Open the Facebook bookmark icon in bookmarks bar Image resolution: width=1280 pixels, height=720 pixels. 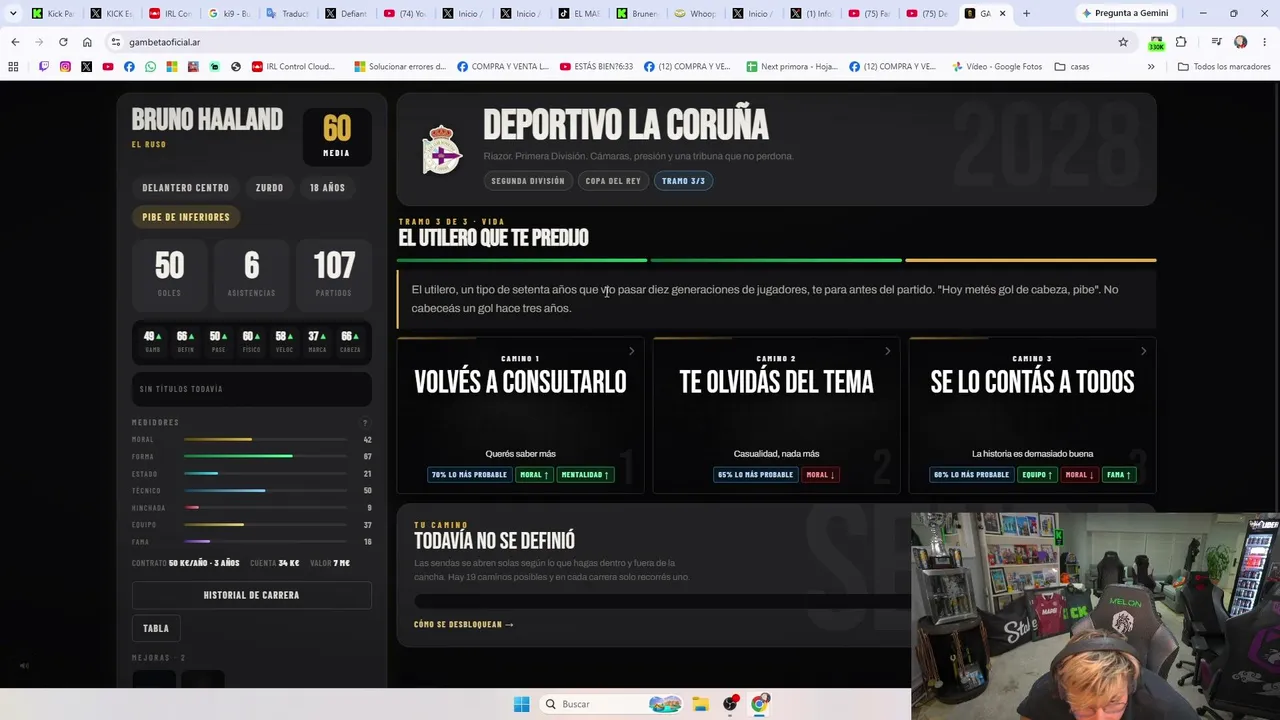coord(129,67)
